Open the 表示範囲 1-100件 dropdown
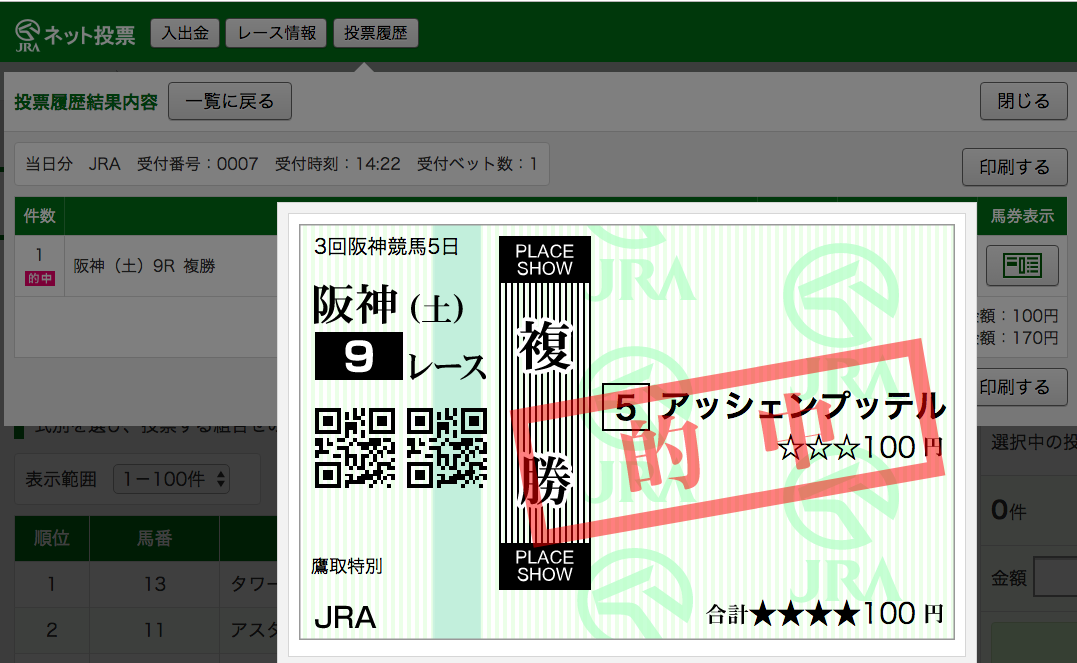 tap(172, 479)
